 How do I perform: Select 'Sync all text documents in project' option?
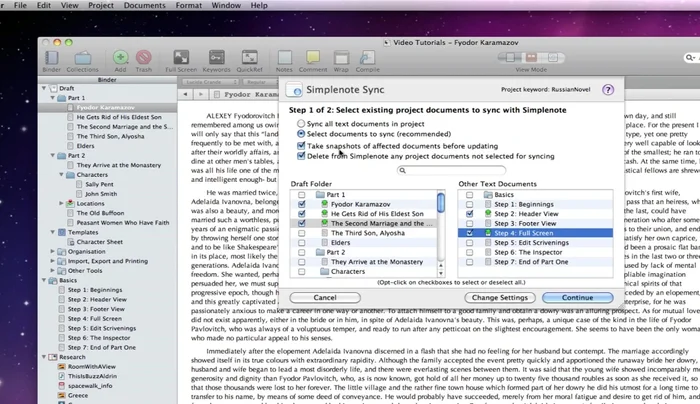click(301, 123)
